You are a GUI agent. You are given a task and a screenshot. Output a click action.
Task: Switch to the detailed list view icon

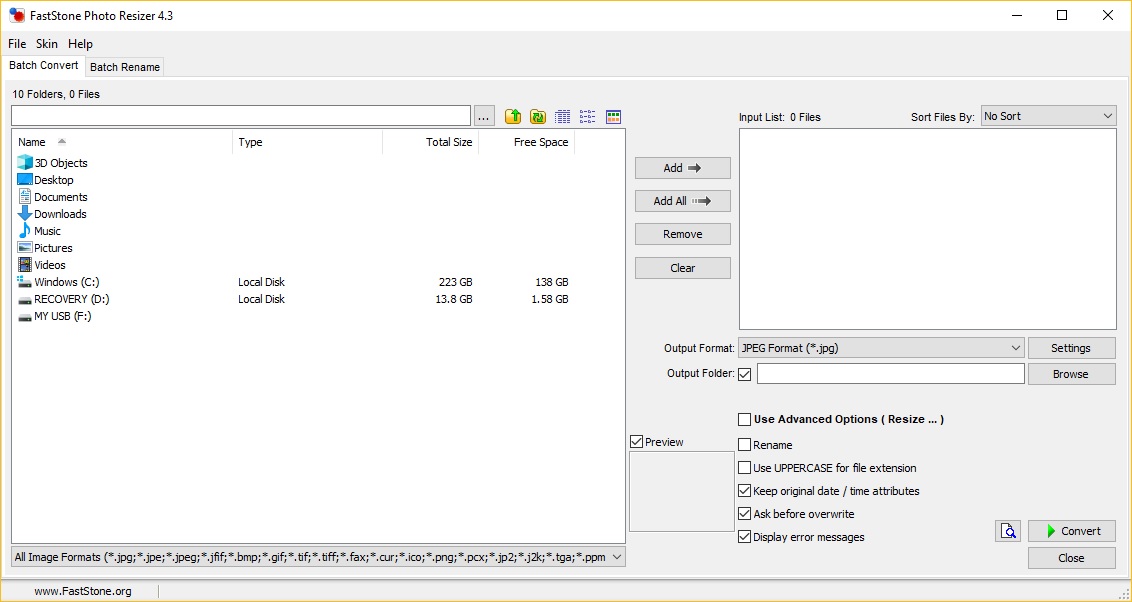pos(562,116)
